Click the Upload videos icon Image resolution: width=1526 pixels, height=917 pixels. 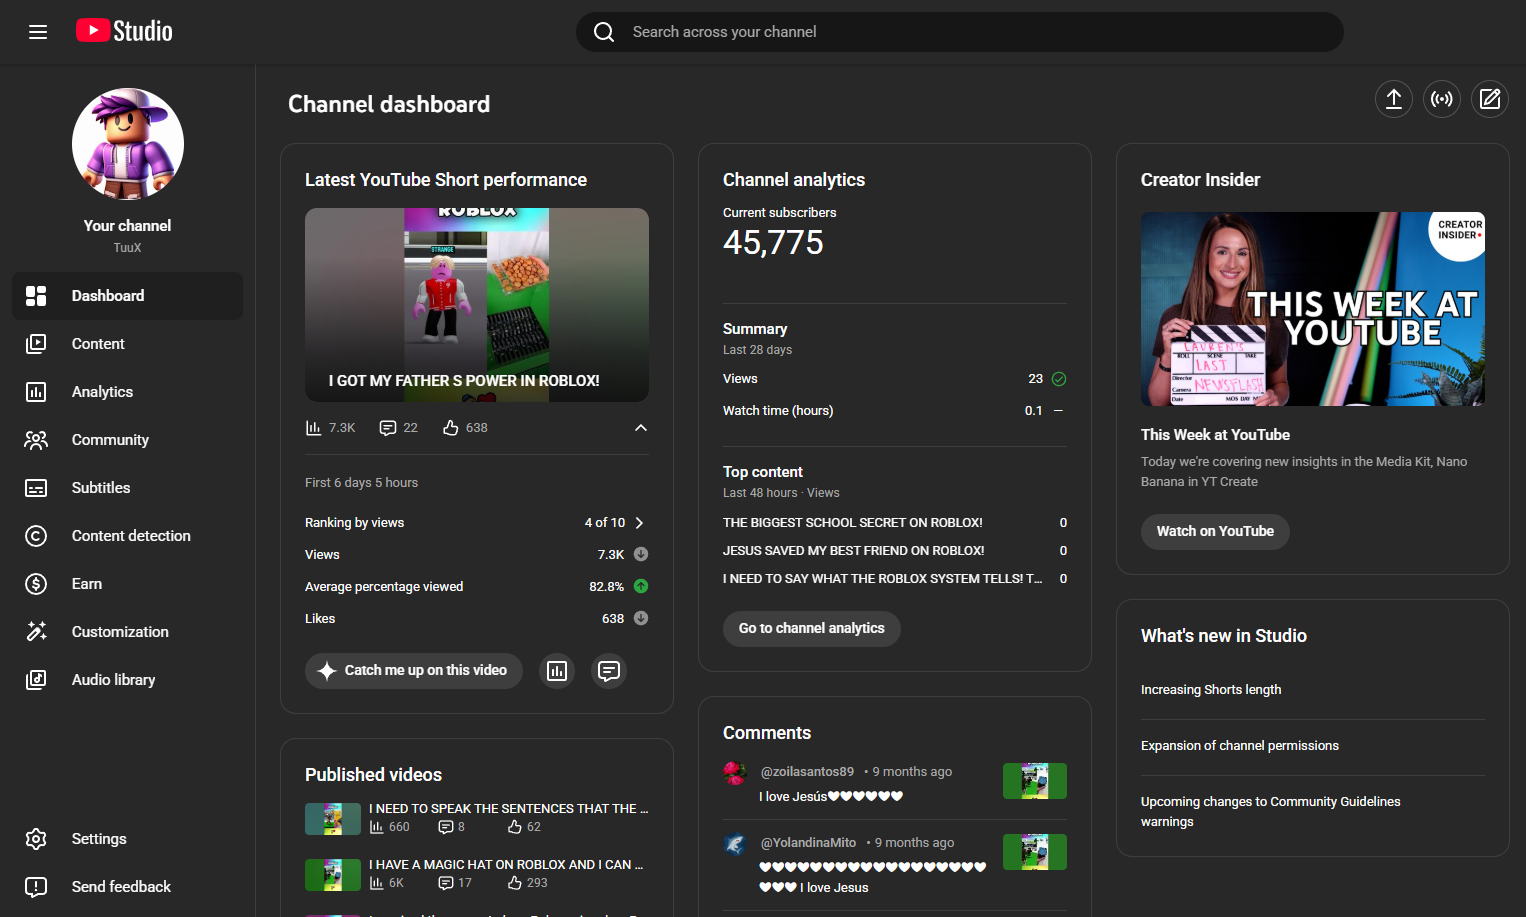(x=1394, y=99)
